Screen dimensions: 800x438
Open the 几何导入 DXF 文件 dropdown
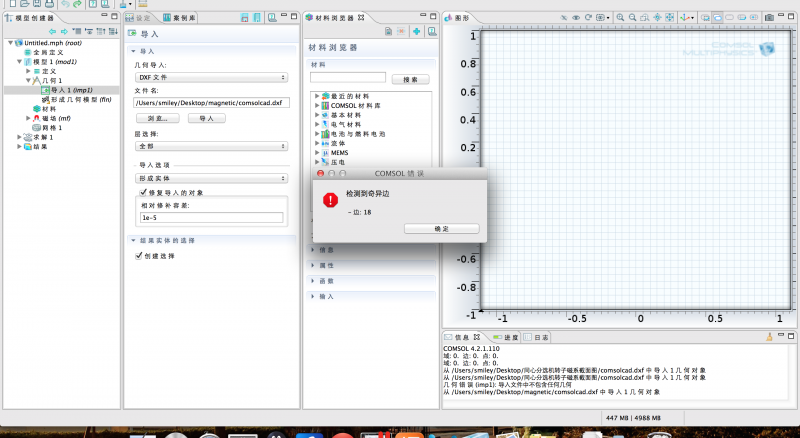[x=212, y=77]
